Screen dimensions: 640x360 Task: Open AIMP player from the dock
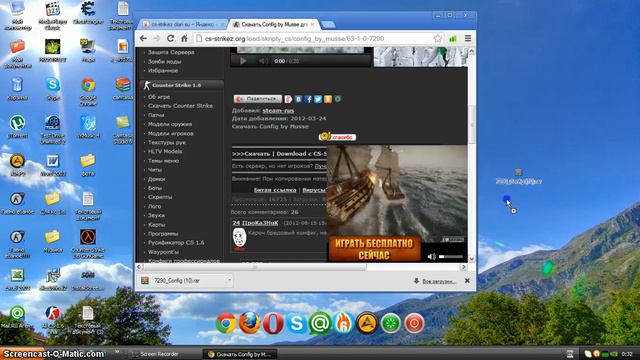click(367, 323)
